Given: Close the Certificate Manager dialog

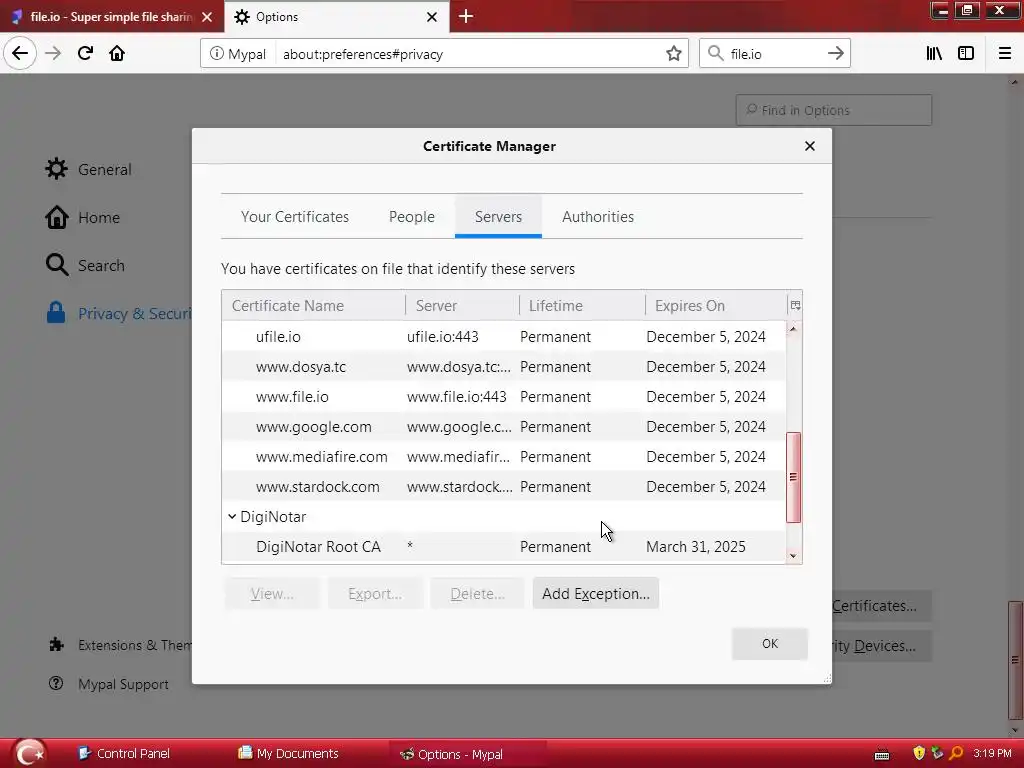Looking at the screenshot, I should (x=810, y=146).
